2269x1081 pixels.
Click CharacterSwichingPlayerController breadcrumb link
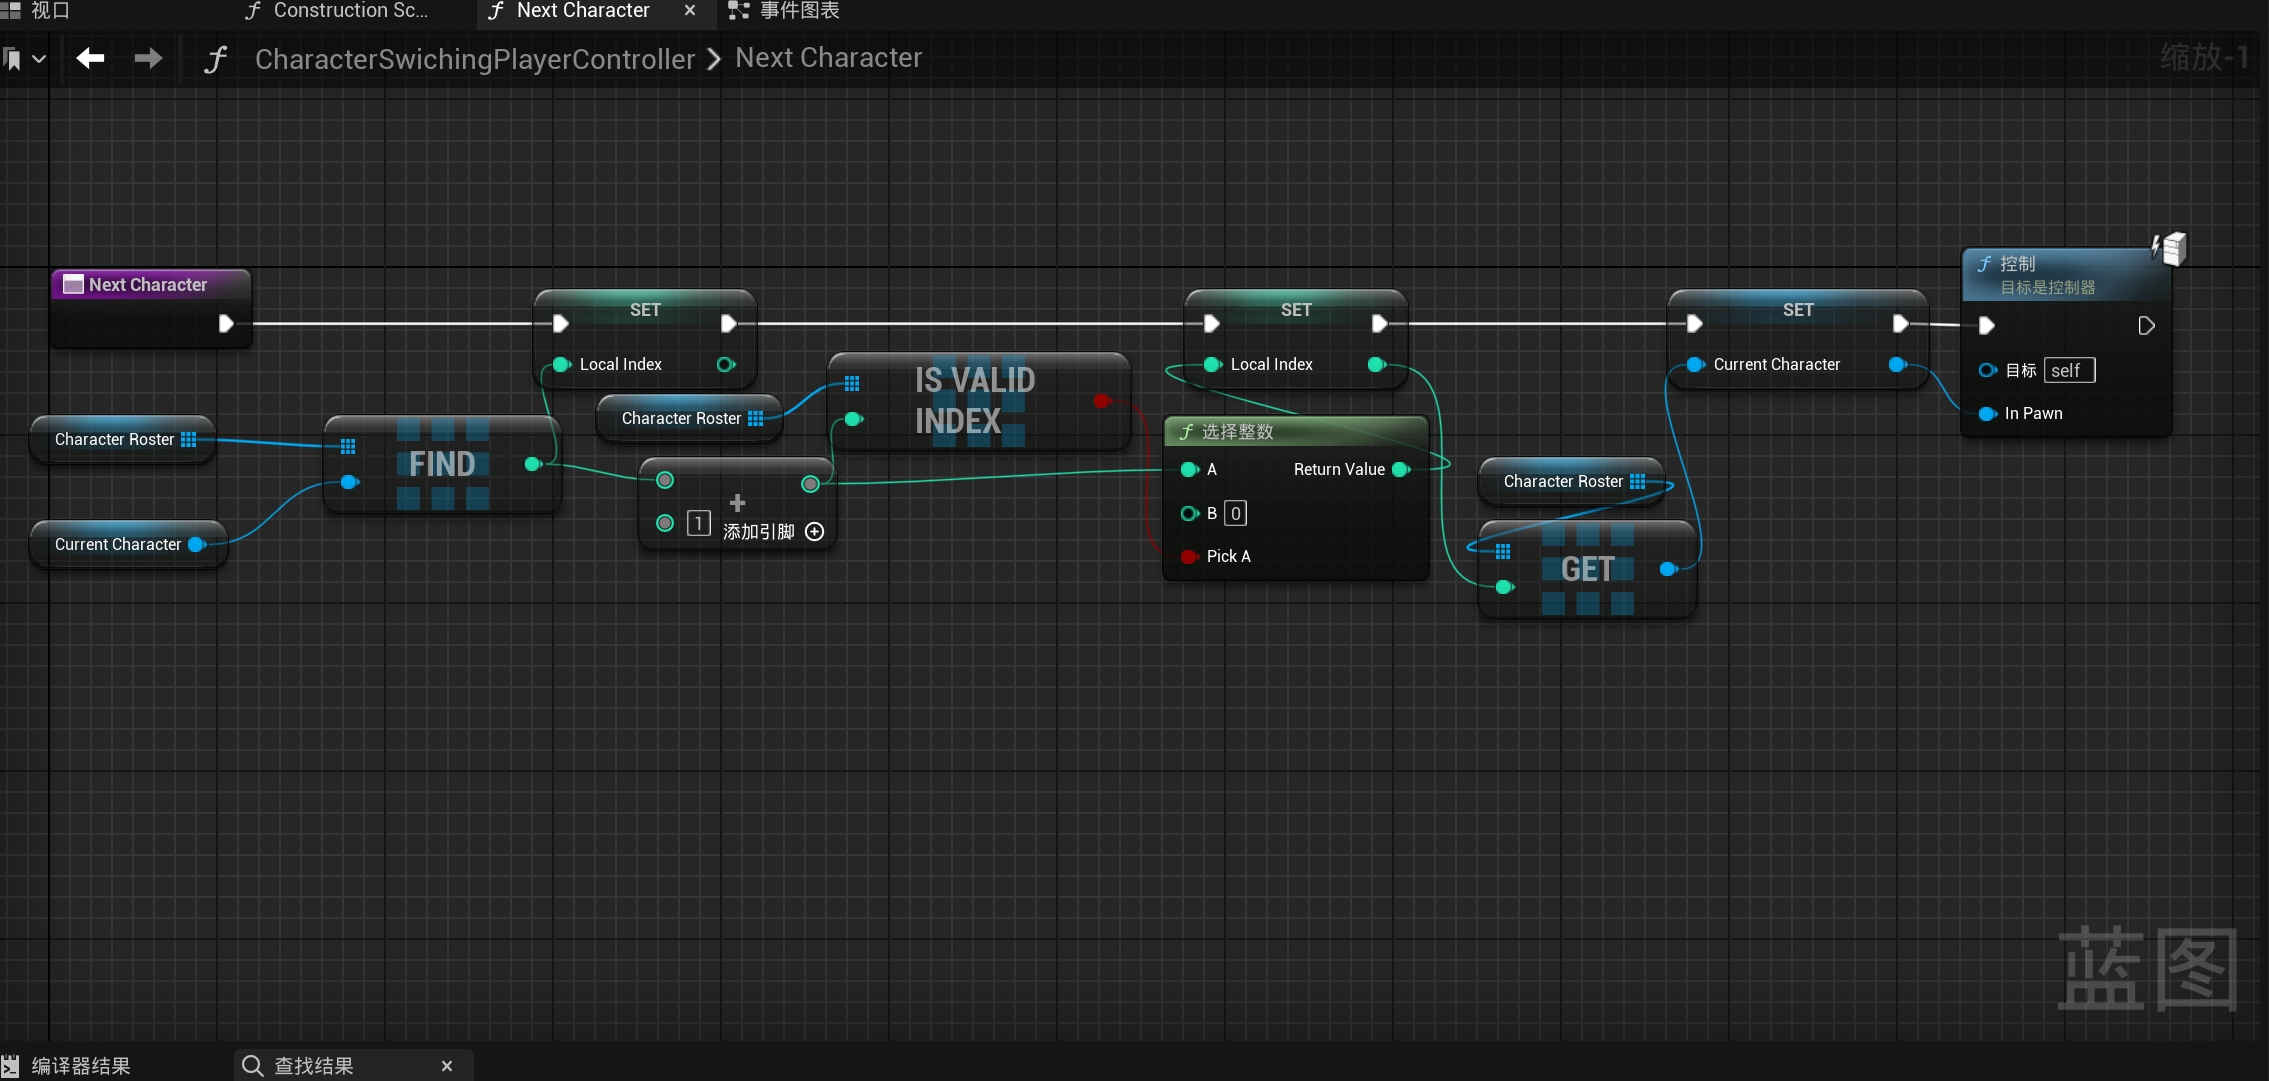(474, 59)
